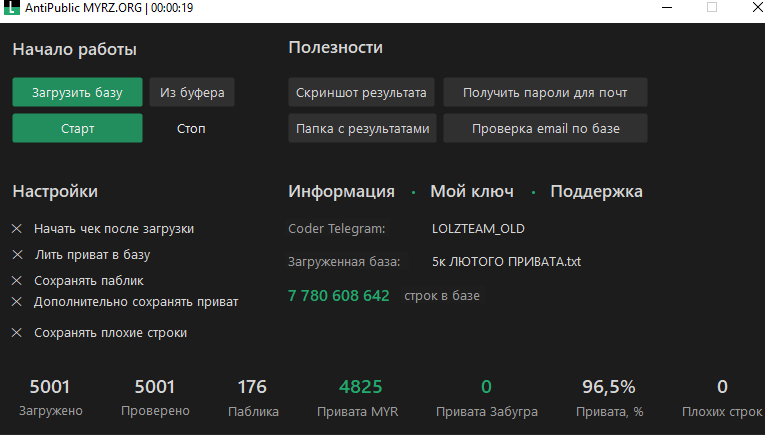Switch to the 'Информация' tab
This screenshot has width=765, height=435.
pyautogui.click(x=342, y=191)
